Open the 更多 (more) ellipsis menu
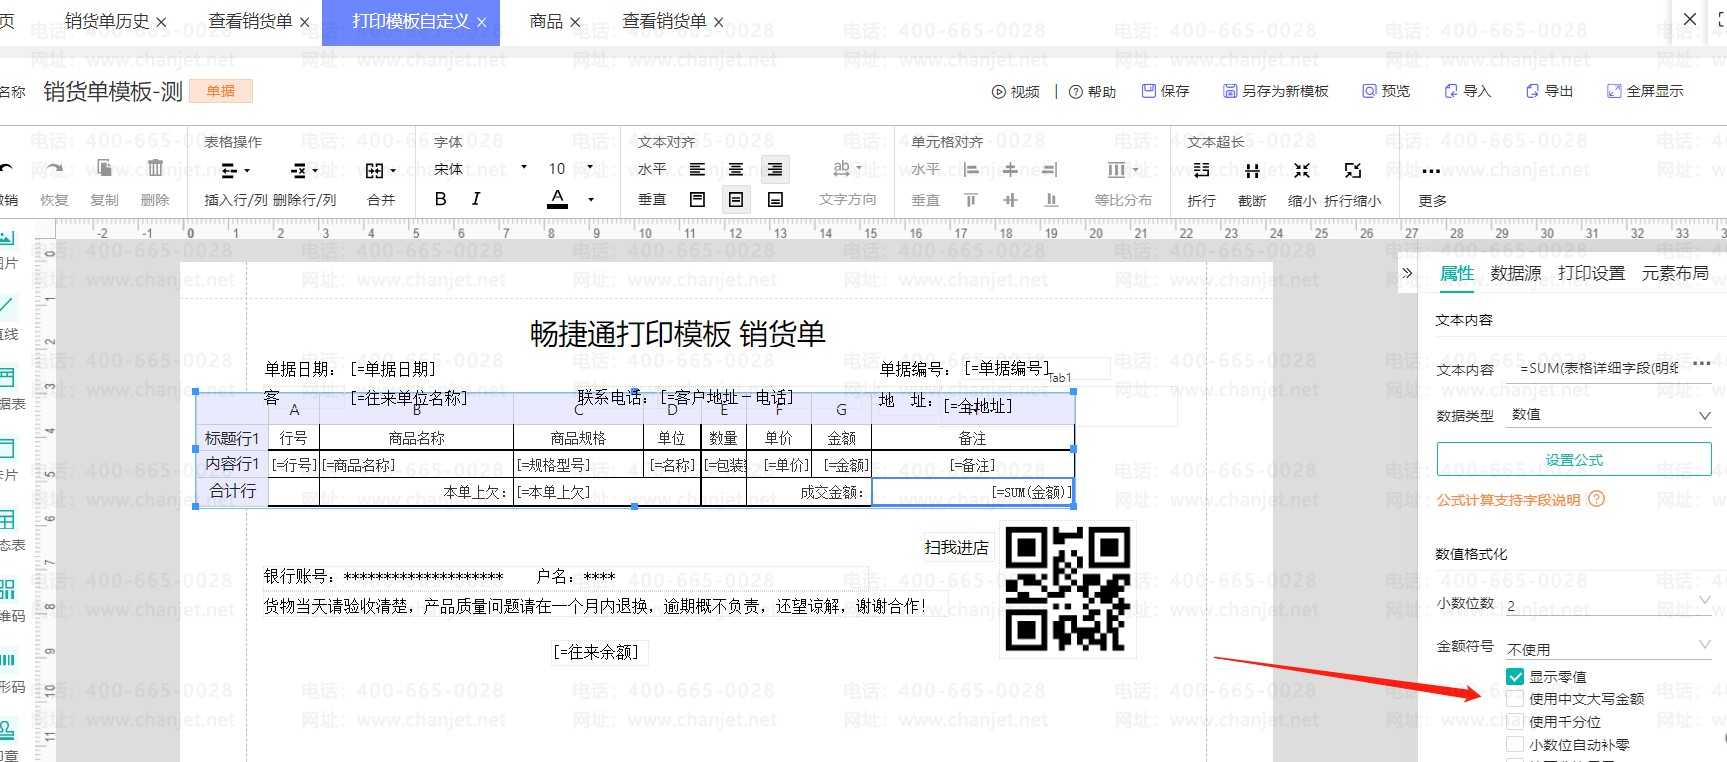 coord(1432,171)
